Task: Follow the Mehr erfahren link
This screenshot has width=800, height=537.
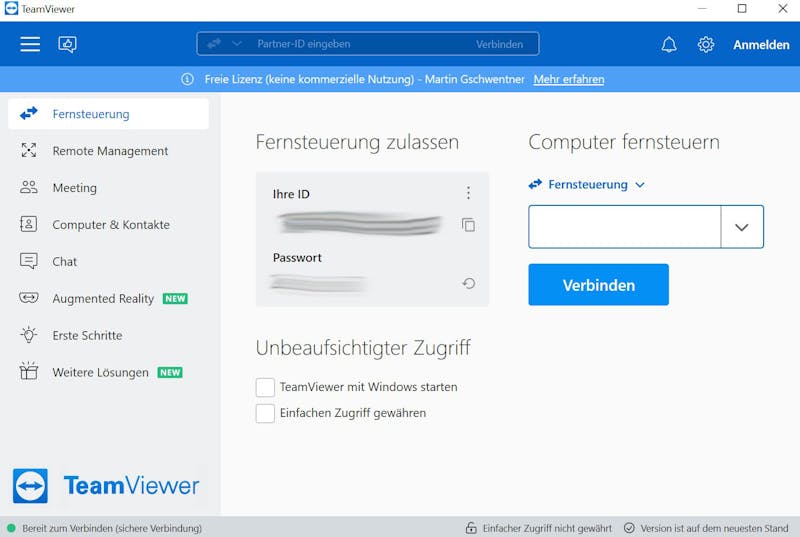Action: point(569,79)
